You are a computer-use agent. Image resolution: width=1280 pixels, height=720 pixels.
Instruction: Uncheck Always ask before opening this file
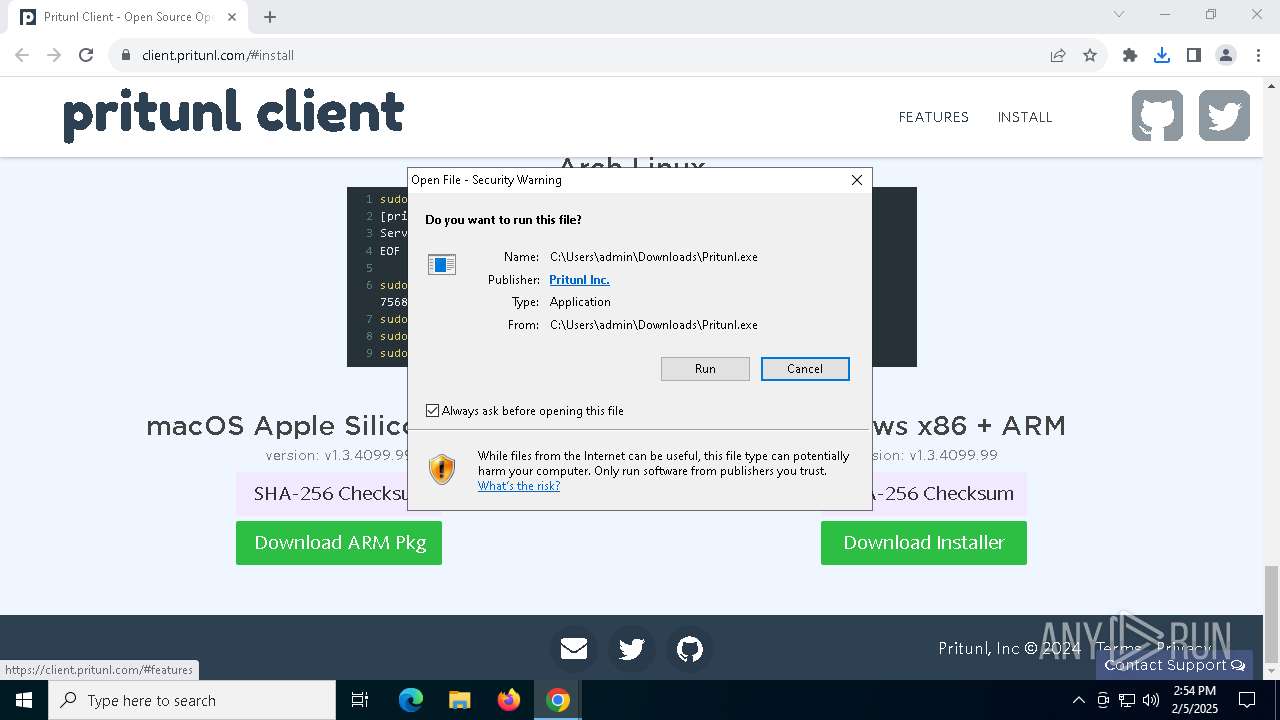pyautogui.click(x=433, y=411)
